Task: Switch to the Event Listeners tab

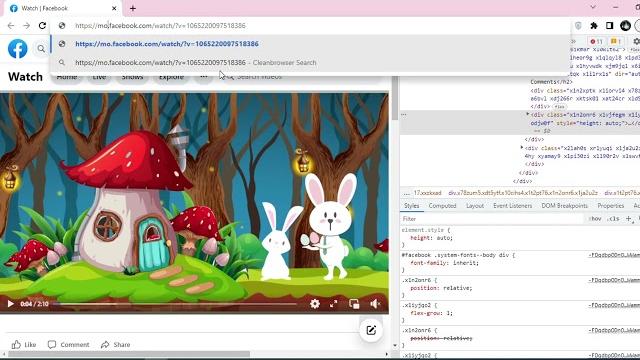Action: [x=512, y=206]
